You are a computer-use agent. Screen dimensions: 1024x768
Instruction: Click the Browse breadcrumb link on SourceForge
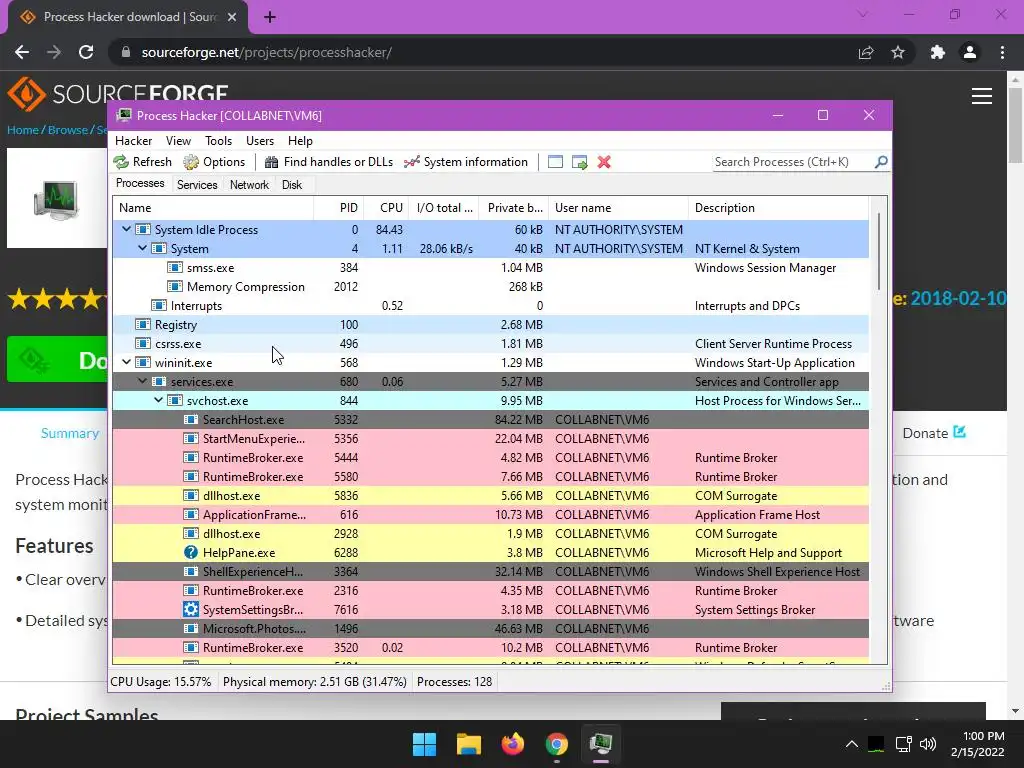point(68,130)
